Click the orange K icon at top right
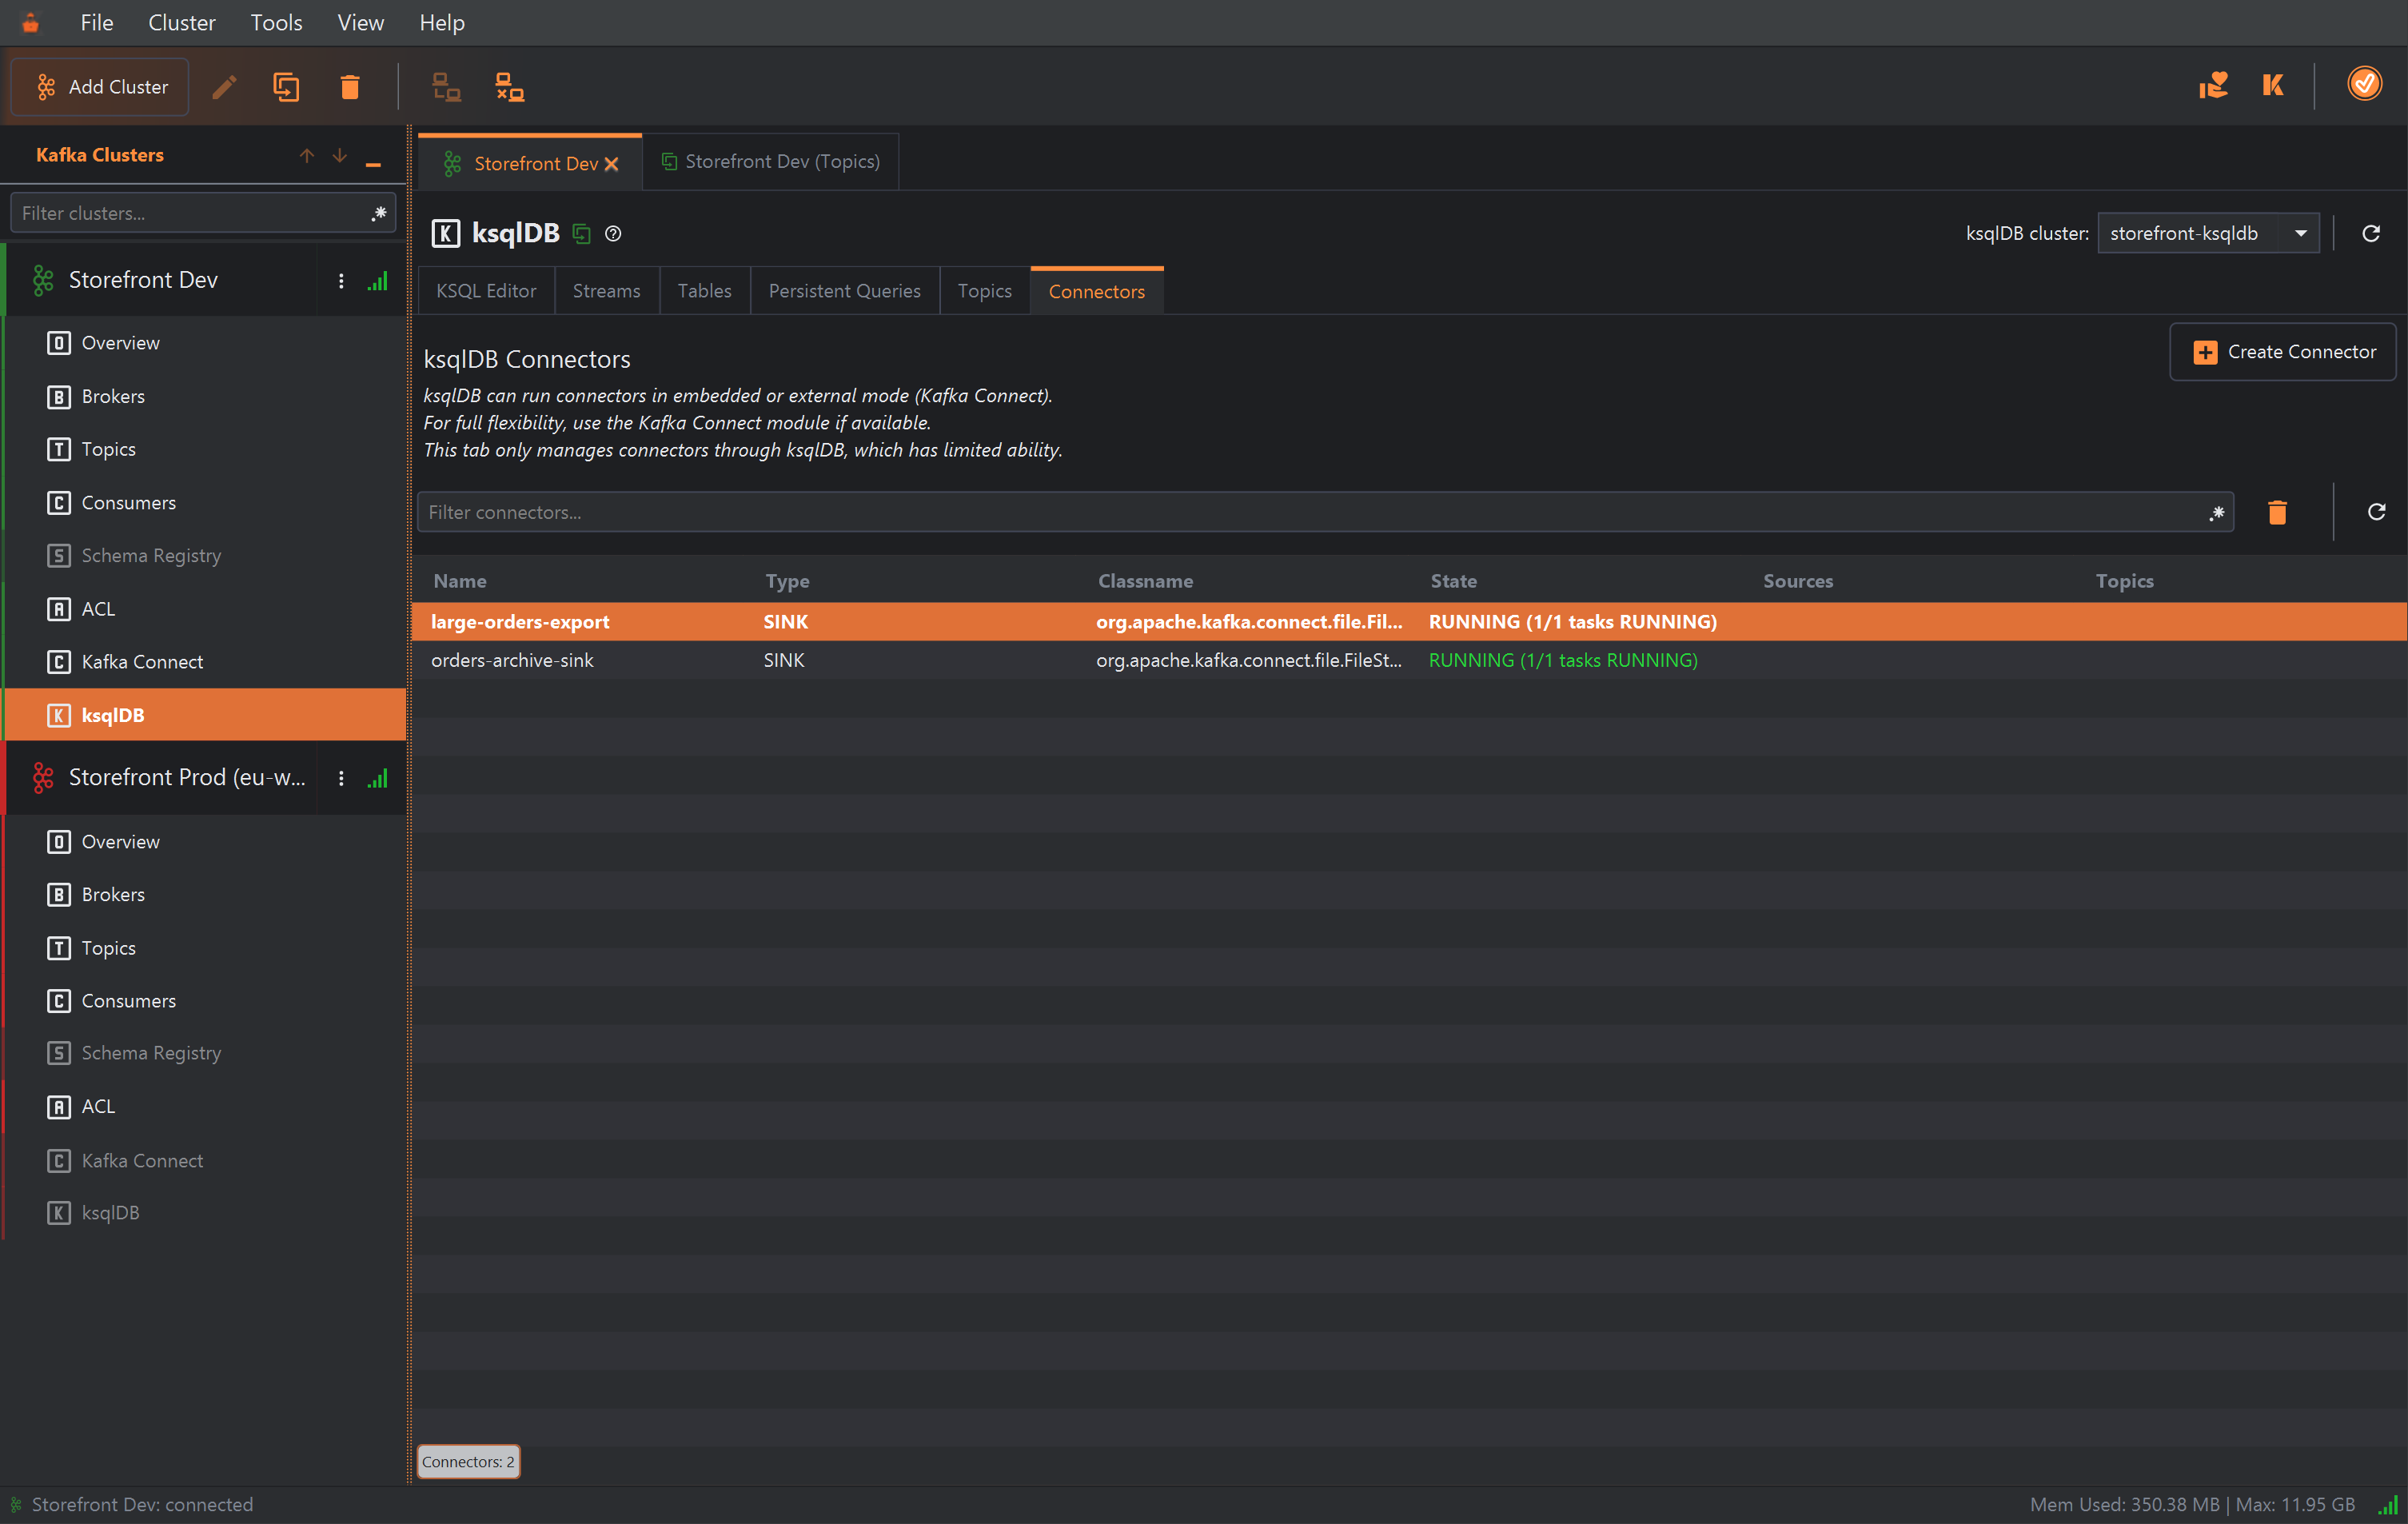2408x1524 pixels. tap(2272, 85)
